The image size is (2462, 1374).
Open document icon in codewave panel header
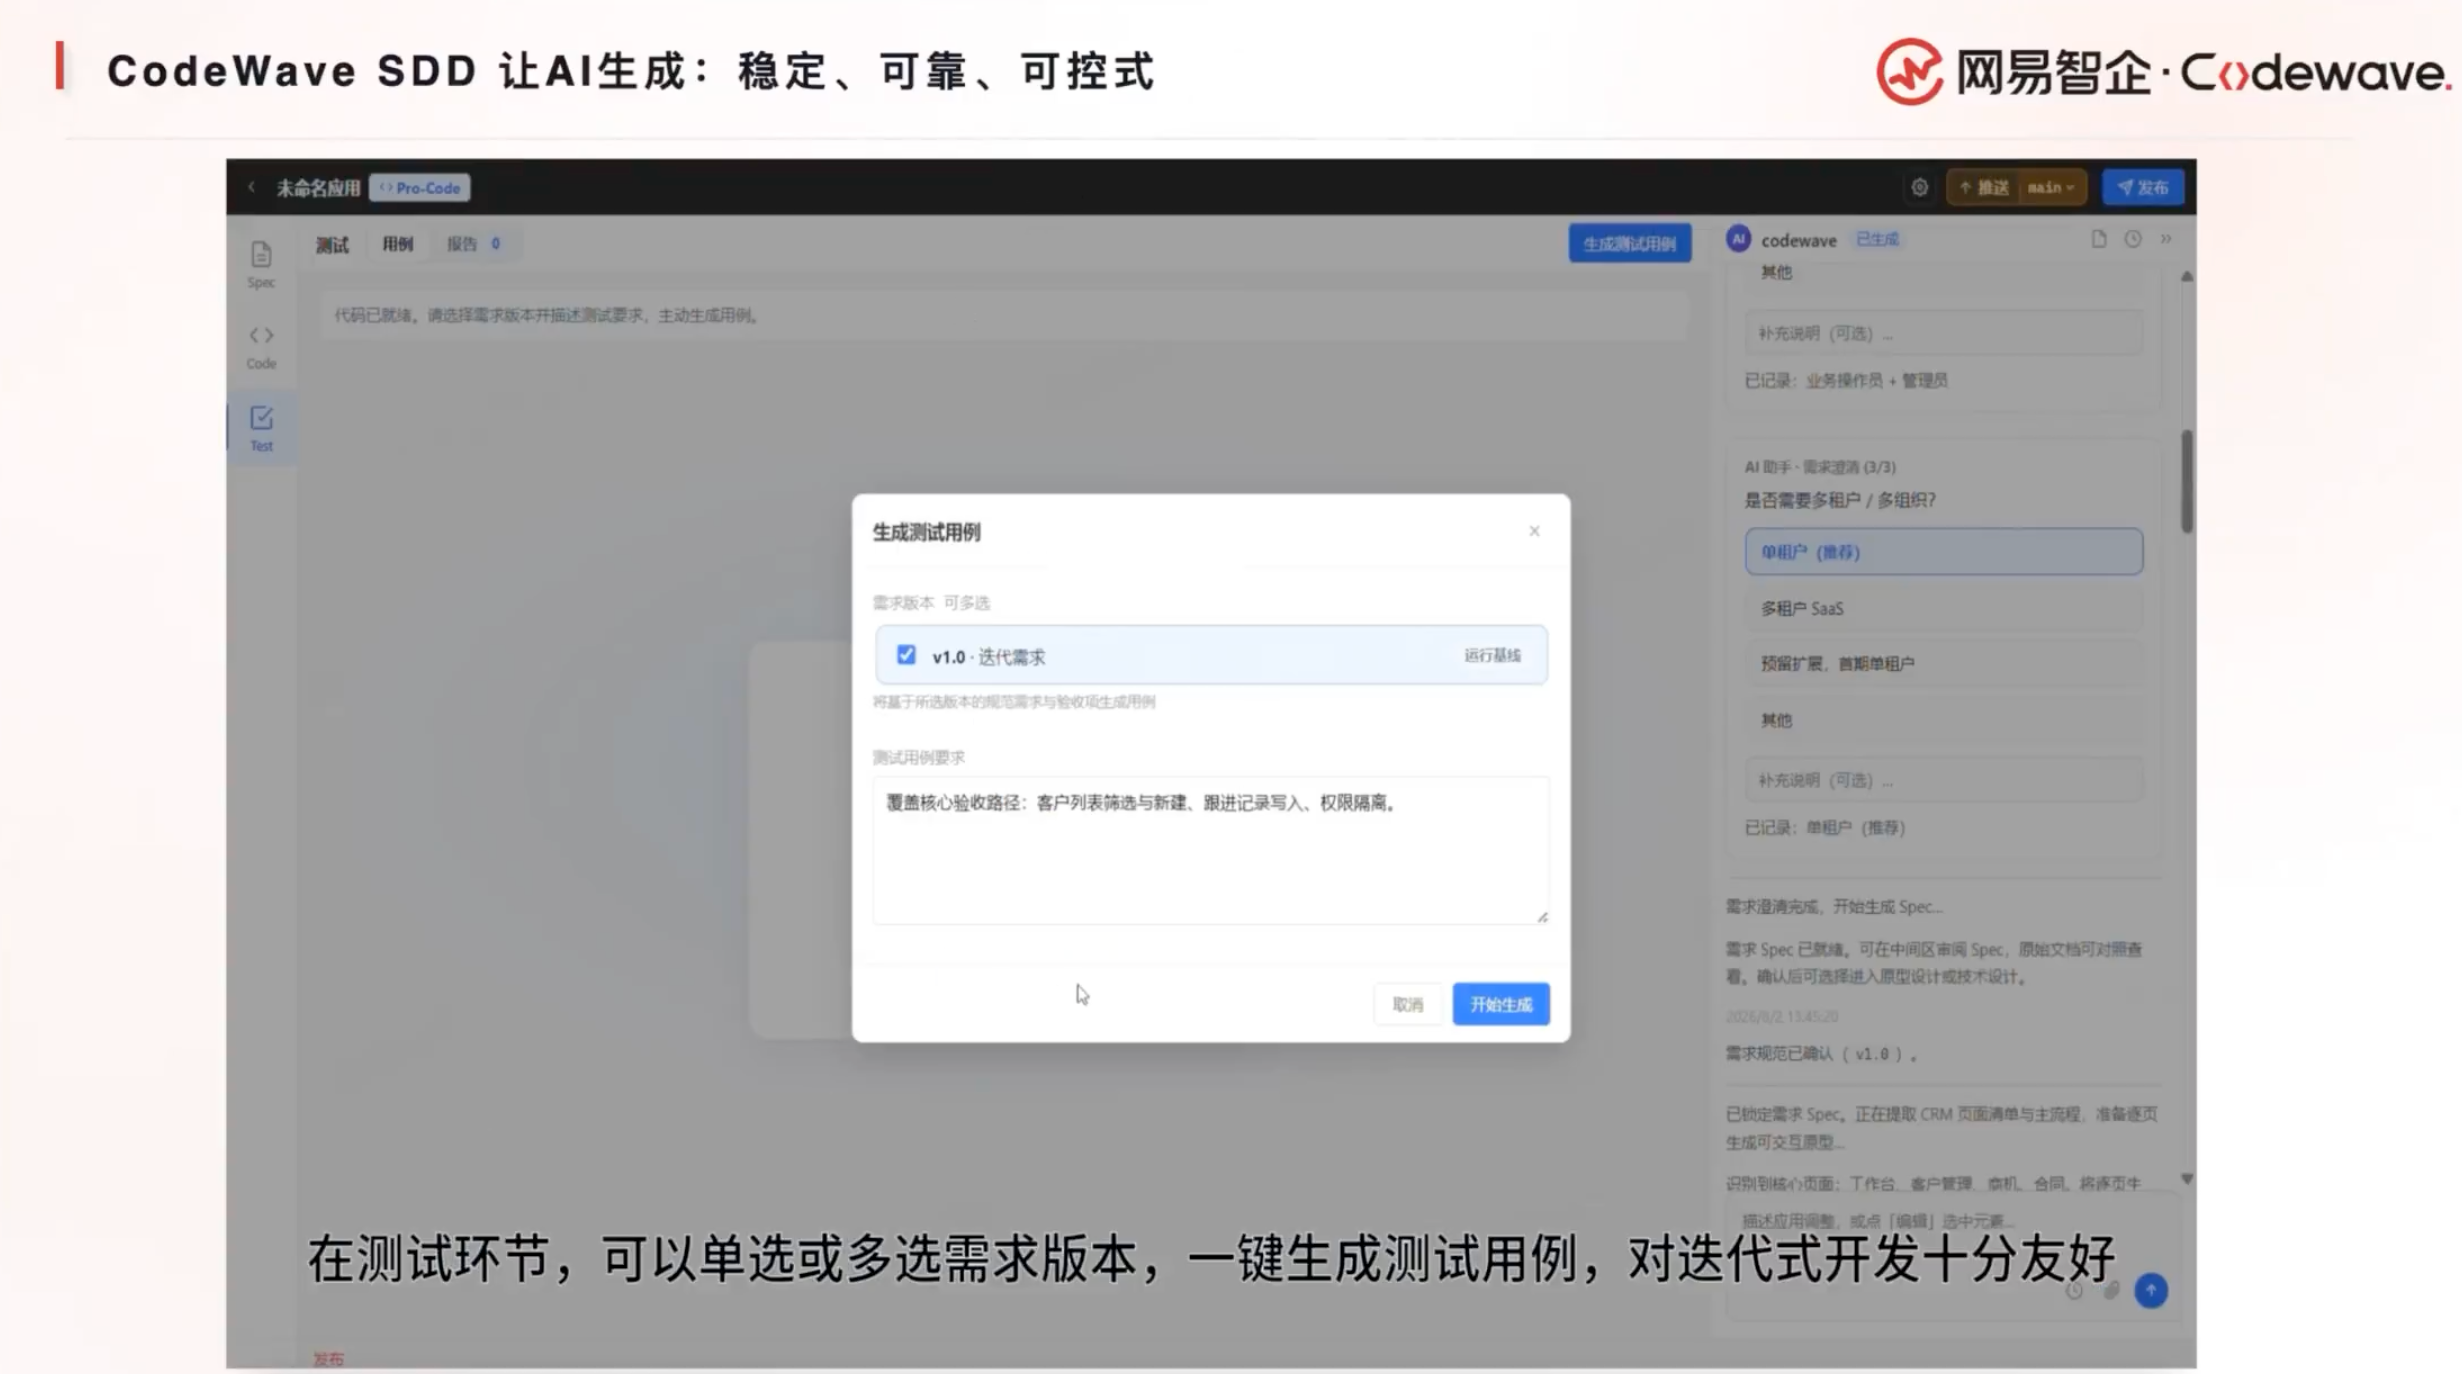click(2098, 239)
